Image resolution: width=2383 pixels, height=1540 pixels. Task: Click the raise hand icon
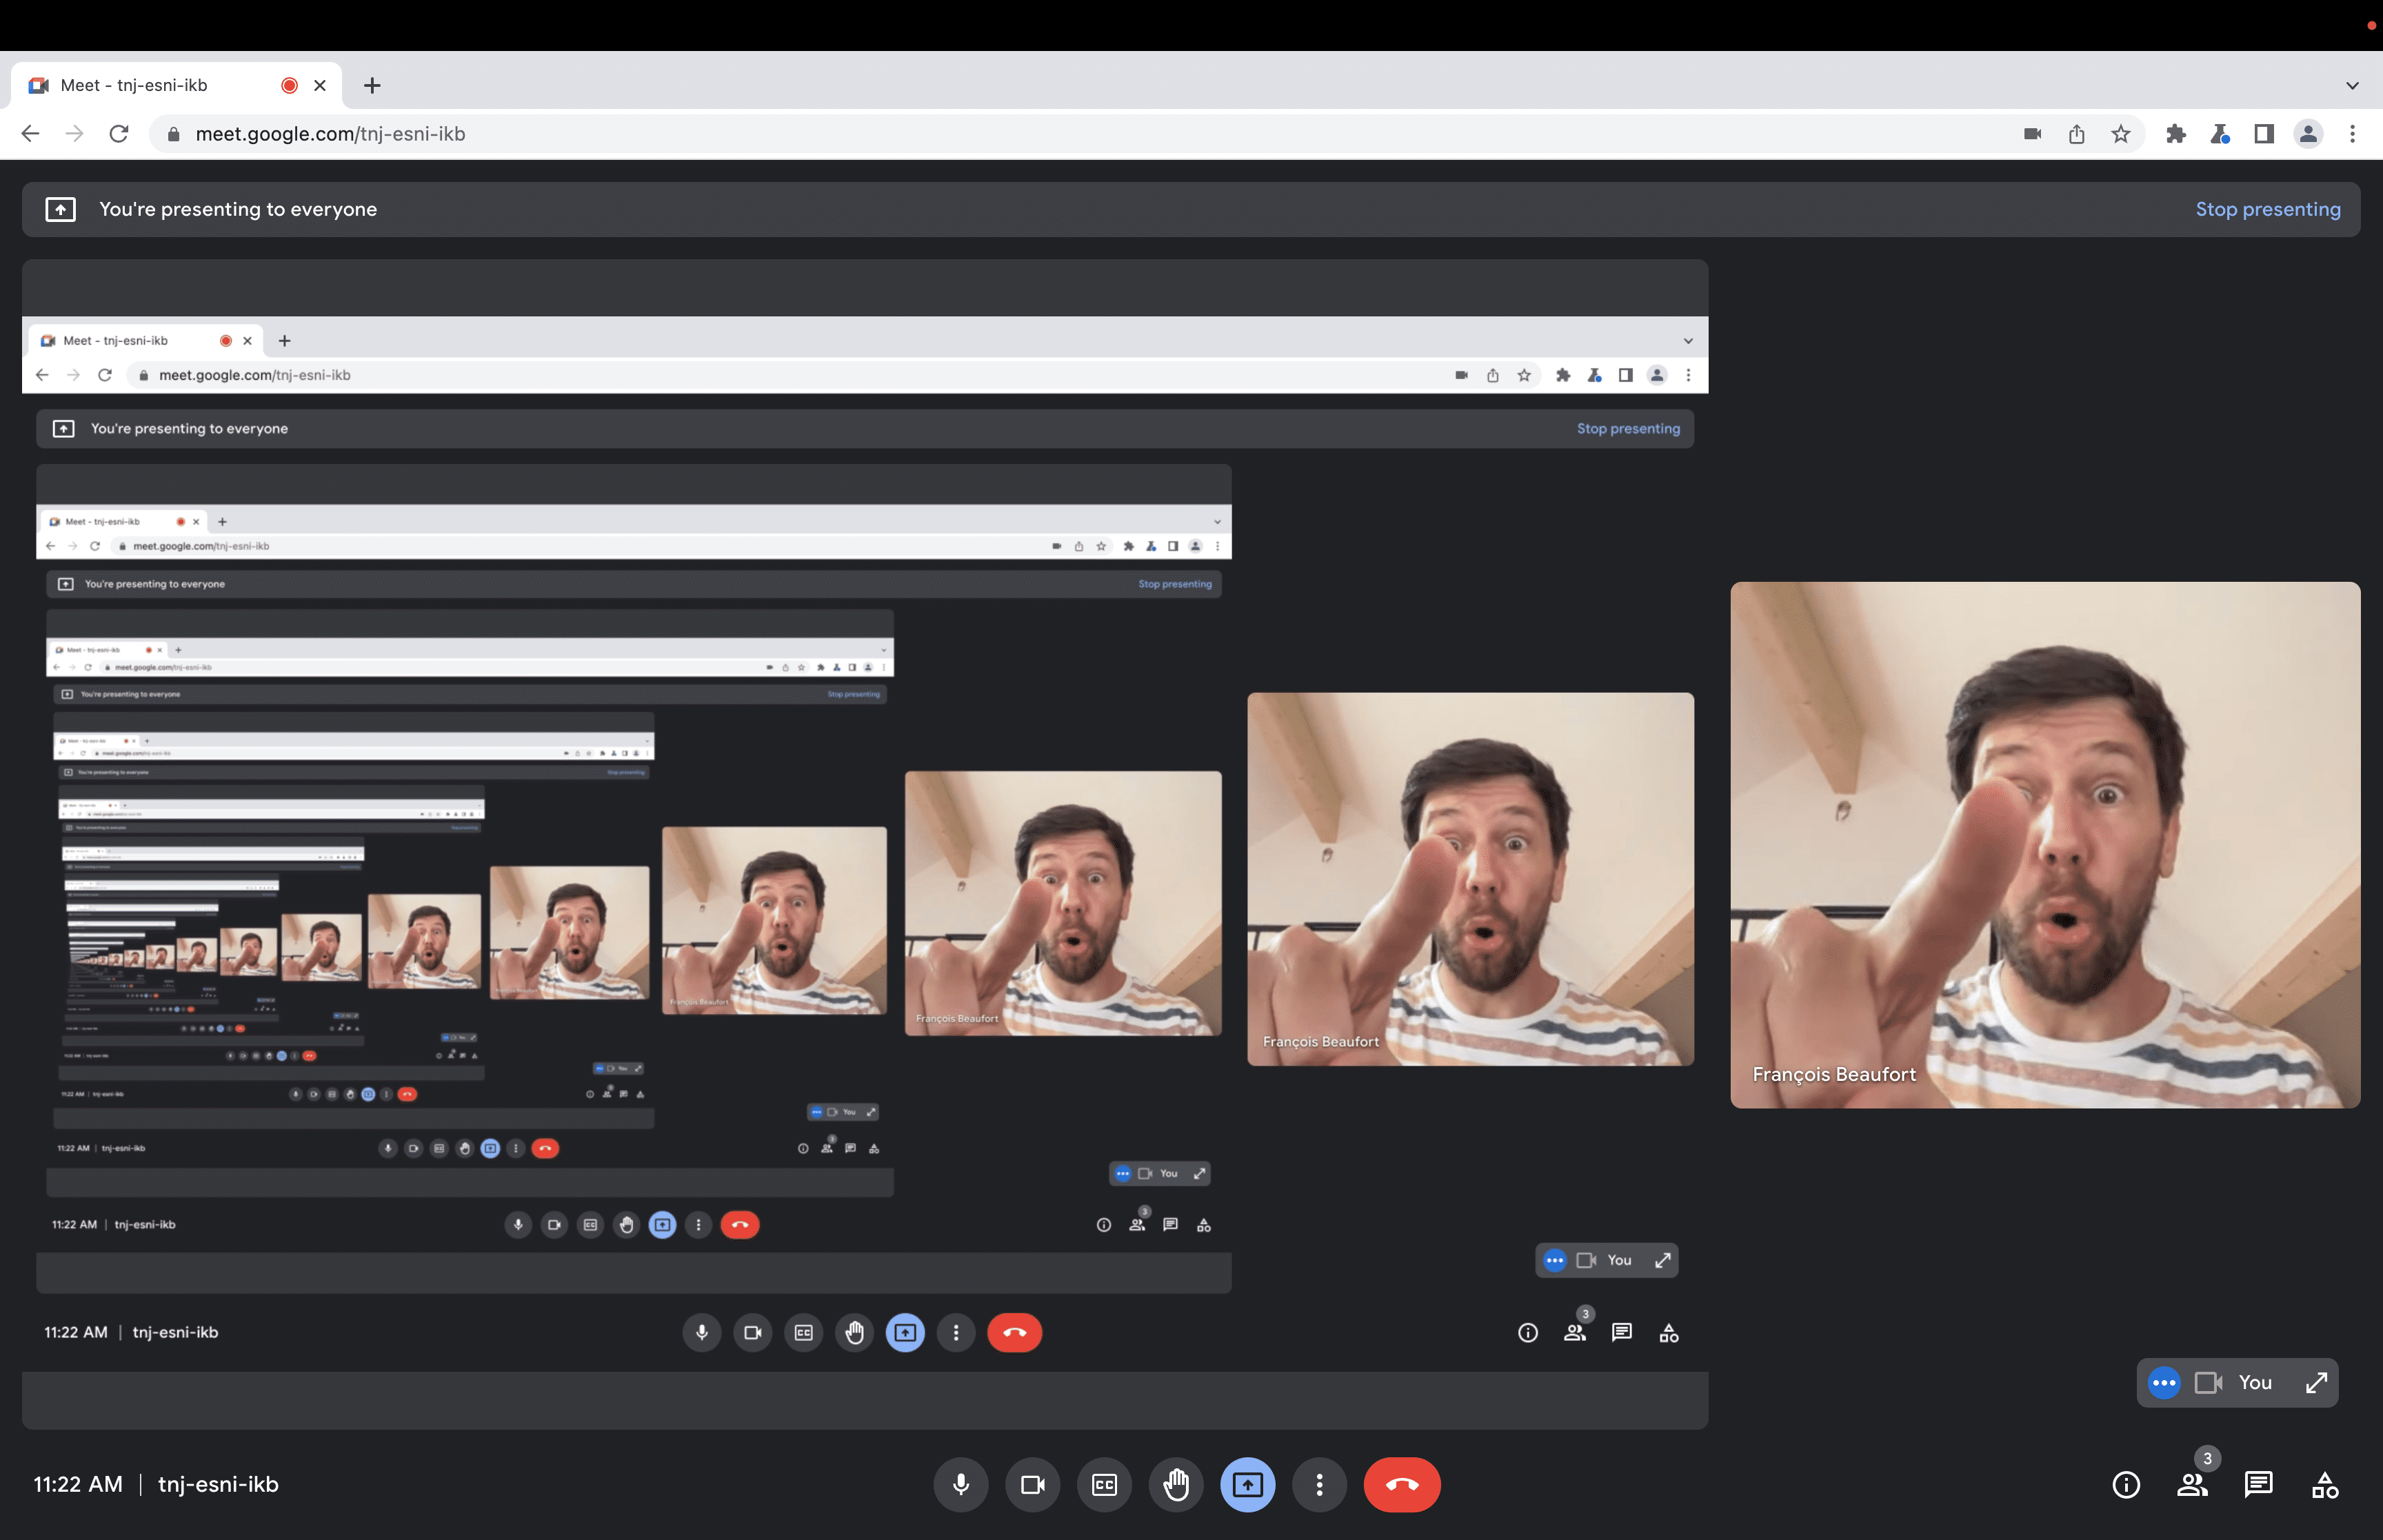(1176, 1484)
